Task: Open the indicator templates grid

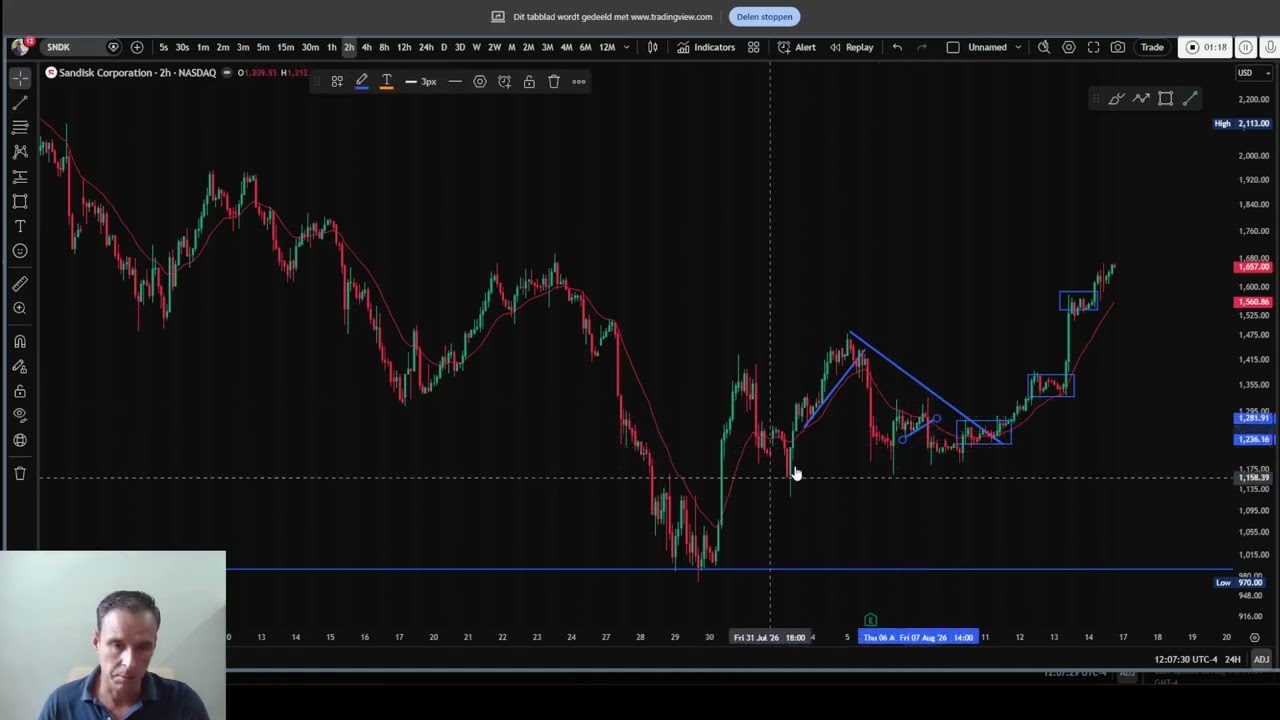Action: [754, 47]
